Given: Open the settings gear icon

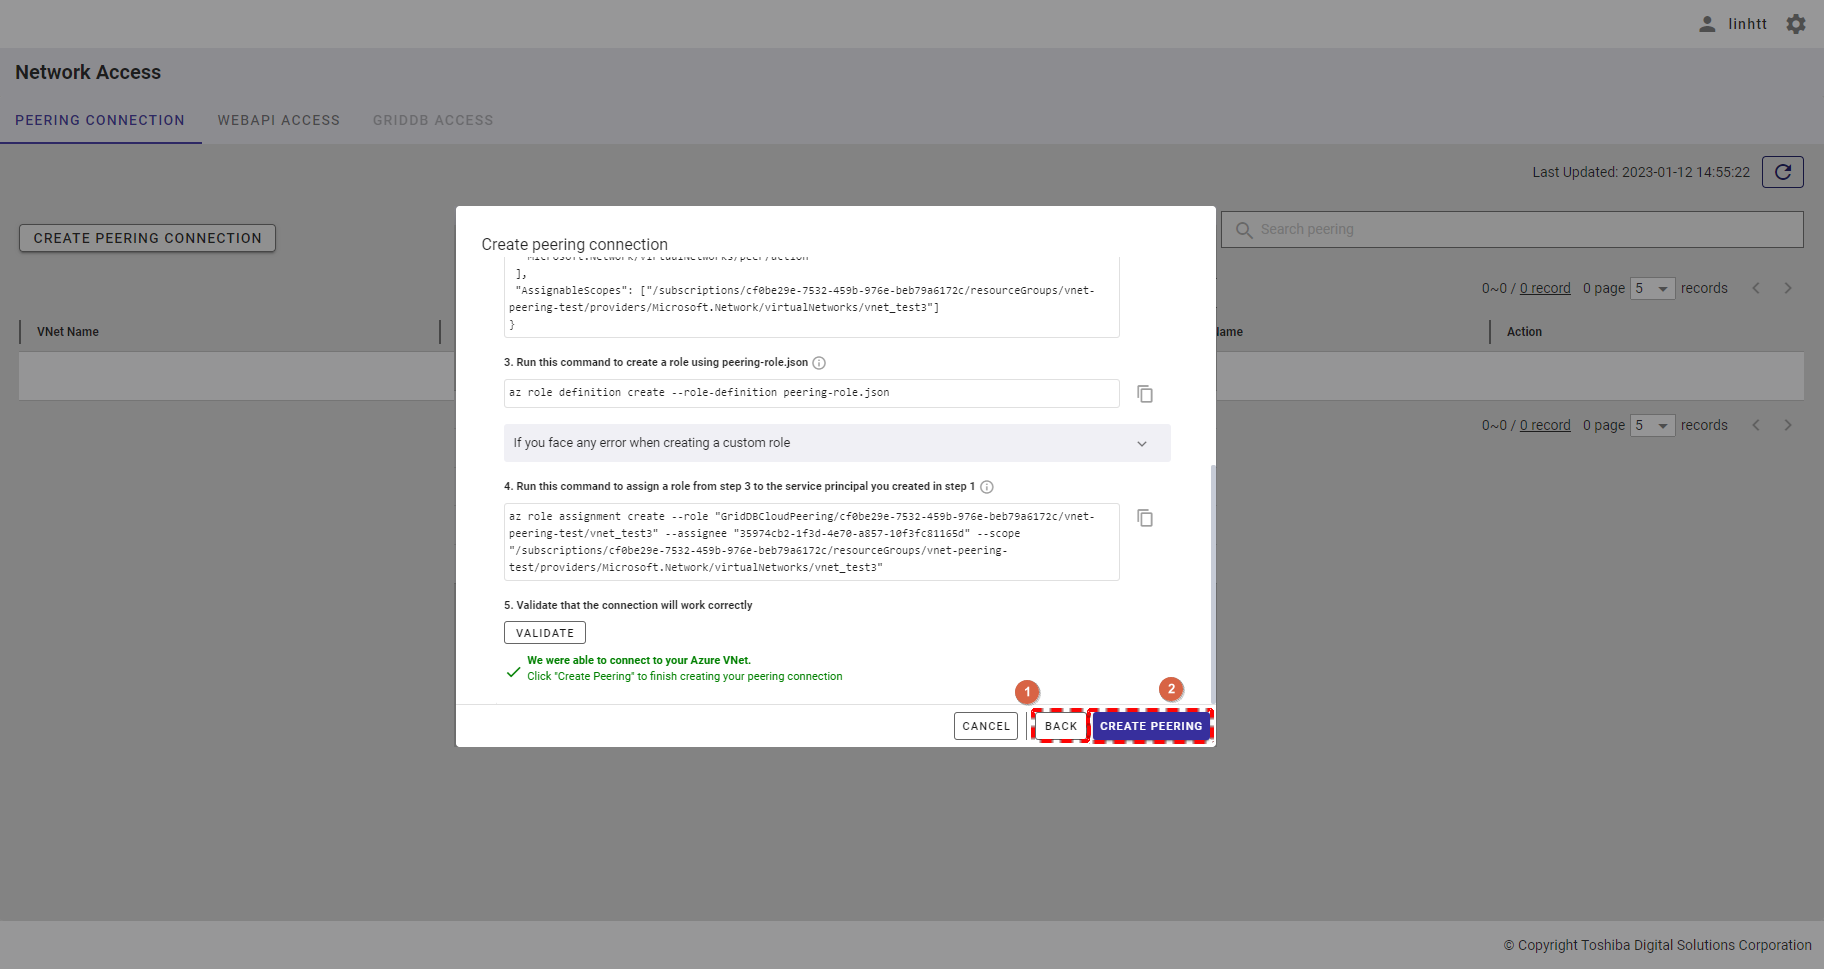Looking at the screenshot, I should tap(1796, 24).
